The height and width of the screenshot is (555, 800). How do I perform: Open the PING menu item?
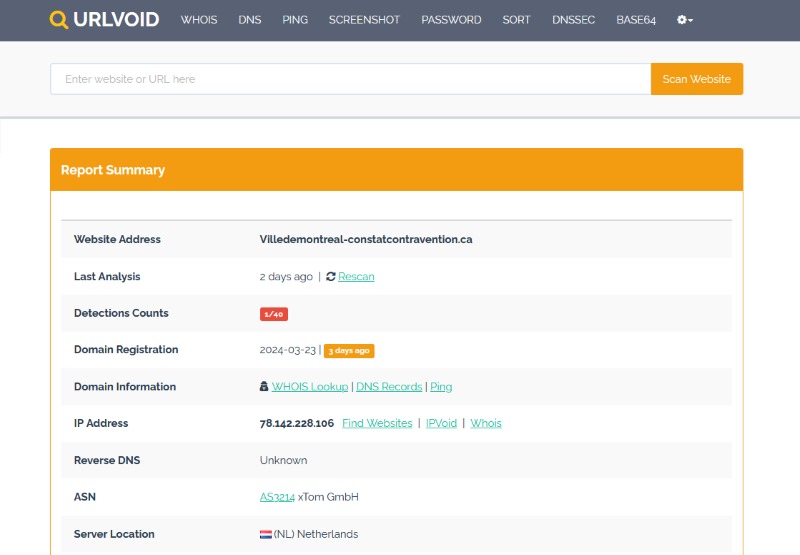pos(295,20)
